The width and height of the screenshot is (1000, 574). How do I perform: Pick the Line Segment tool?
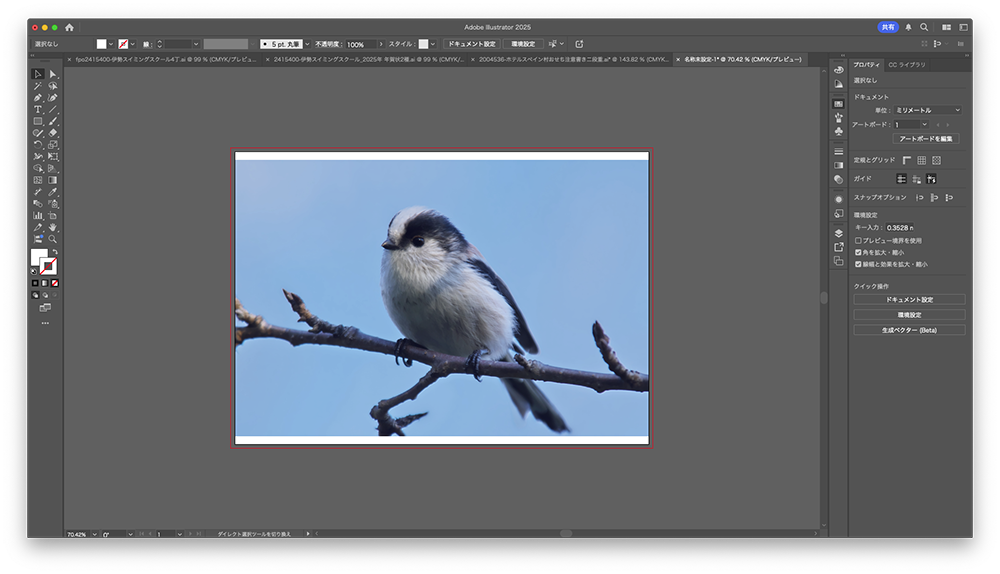point(53,109)
